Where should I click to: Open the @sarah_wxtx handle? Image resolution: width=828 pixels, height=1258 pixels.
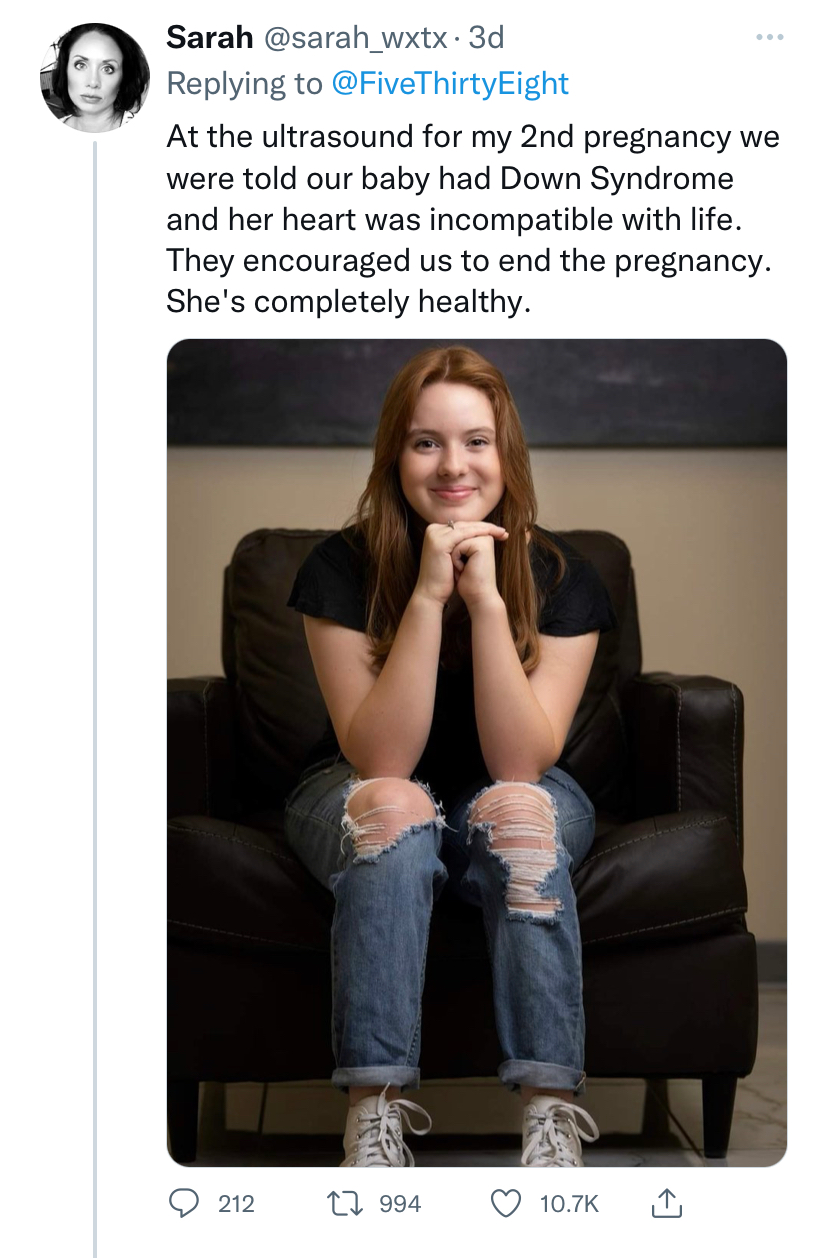355,38
